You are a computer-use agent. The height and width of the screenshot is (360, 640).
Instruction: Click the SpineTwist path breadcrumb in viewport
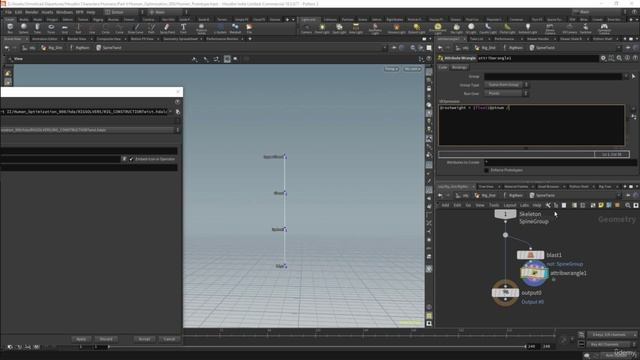coord(109,48)
